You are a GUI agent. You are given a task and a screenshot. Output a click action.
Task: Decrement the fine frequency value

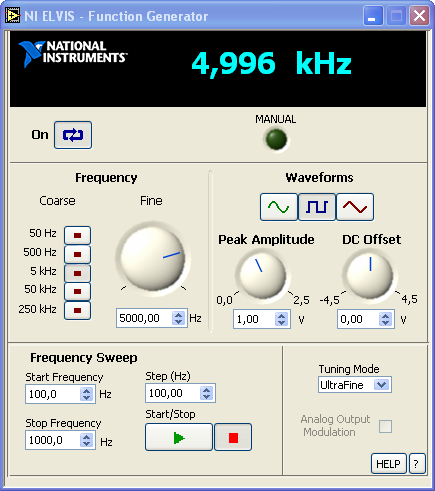[179, 322]
